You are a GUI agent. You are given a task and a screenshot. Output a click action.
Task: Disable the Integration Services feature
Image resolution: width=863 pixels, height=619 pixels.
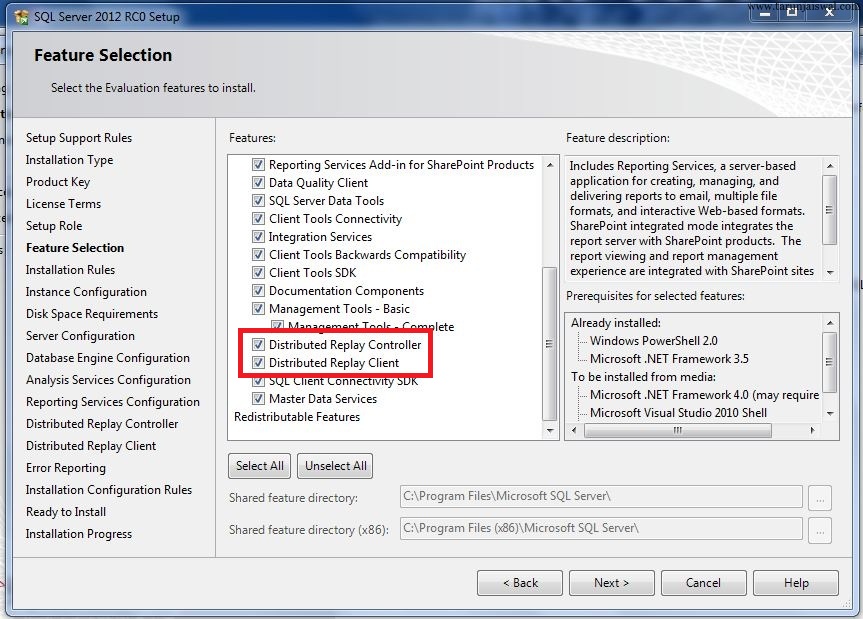tap(258, 237)
